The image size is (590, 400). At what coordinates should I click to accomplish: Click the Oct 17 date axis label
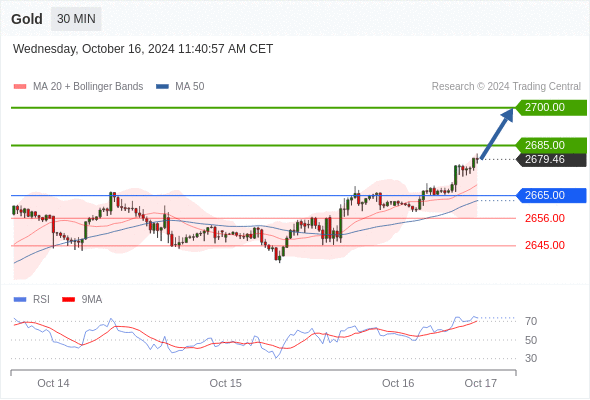point(481,383)
